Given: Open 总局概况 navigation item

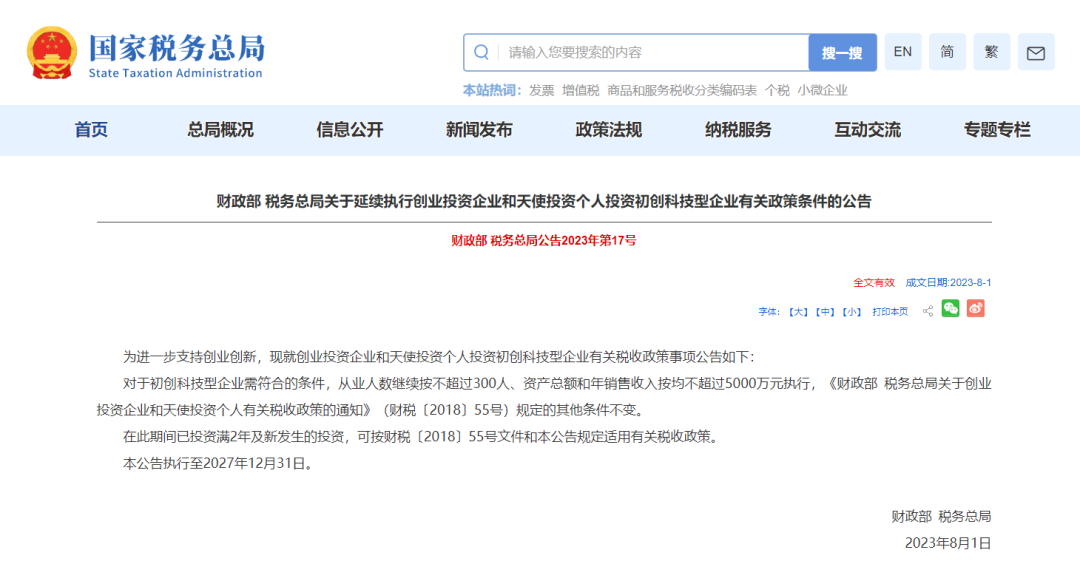Looking at the screenshot, I should point(220,129).
